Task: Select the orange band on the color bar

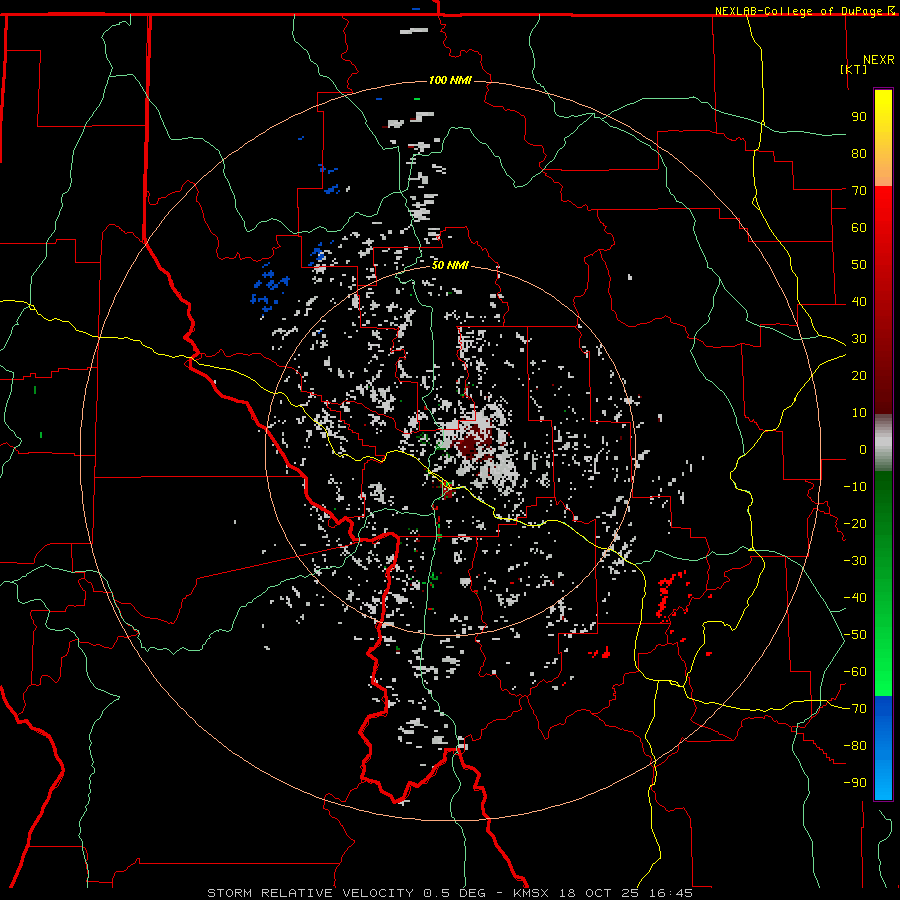Action: click(x=883, y=170)
